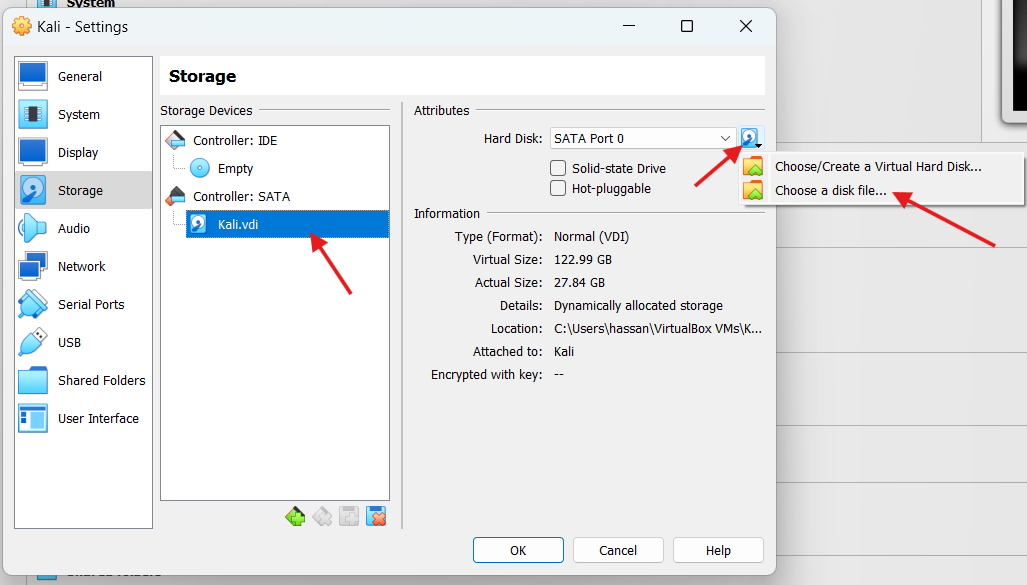Select the Controller: IDE tree entry
The image size is (1027, 585).
point(234,141)
